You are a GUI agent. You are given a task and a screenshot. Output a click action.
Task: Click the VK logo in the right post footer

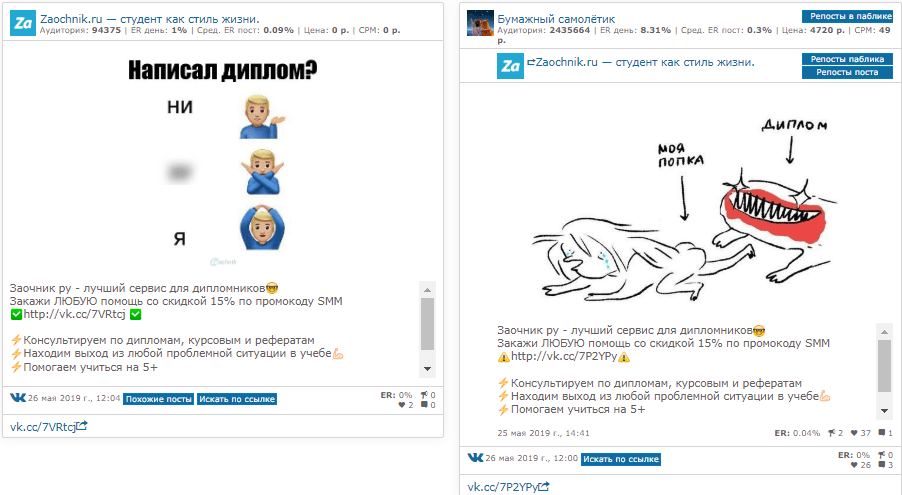click(475, 458)
